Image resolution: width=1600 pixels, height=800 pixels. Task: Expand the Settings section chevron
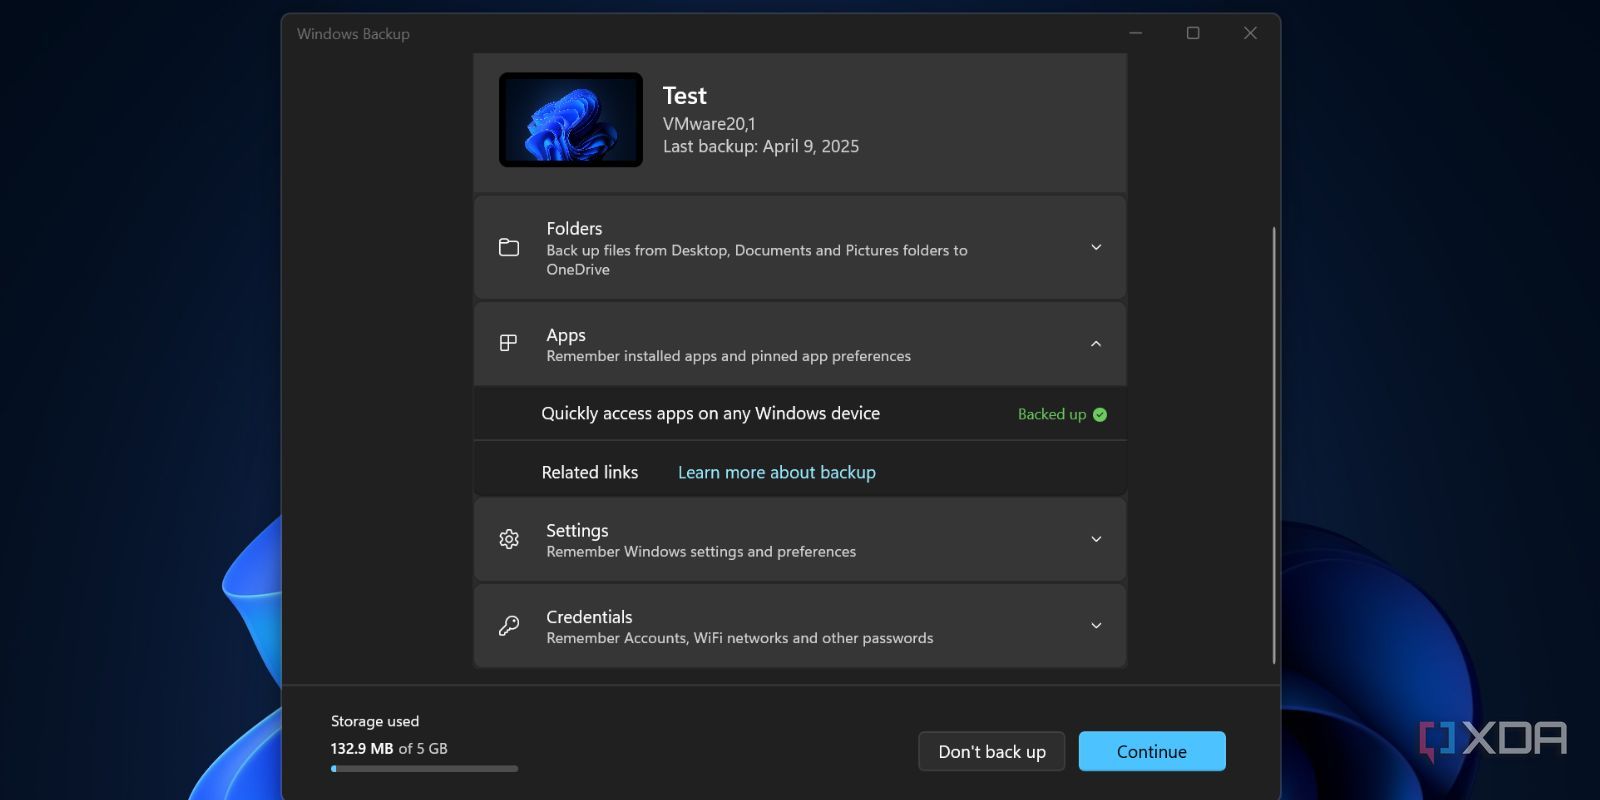pos(1096,539)
